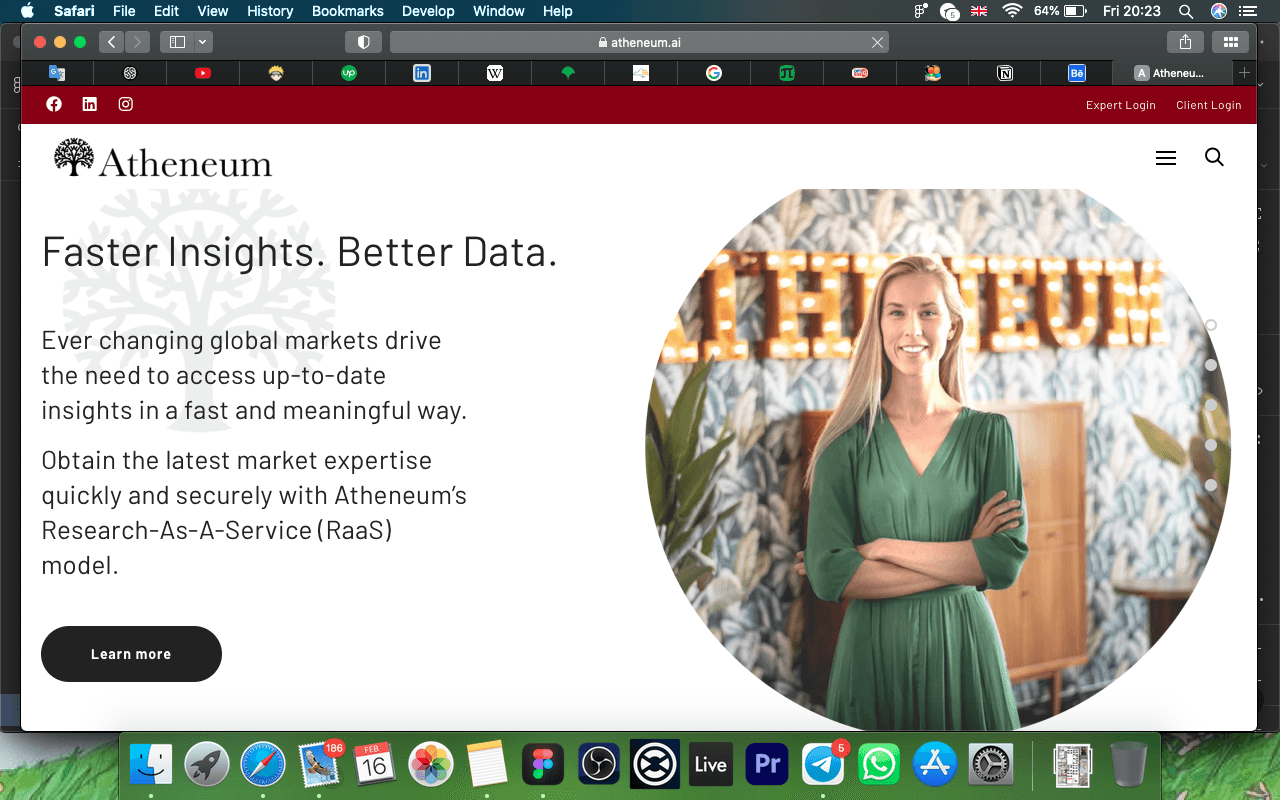Open WhatsApp in the Dock
This screenshot has width=1280, height=800.
879,766
